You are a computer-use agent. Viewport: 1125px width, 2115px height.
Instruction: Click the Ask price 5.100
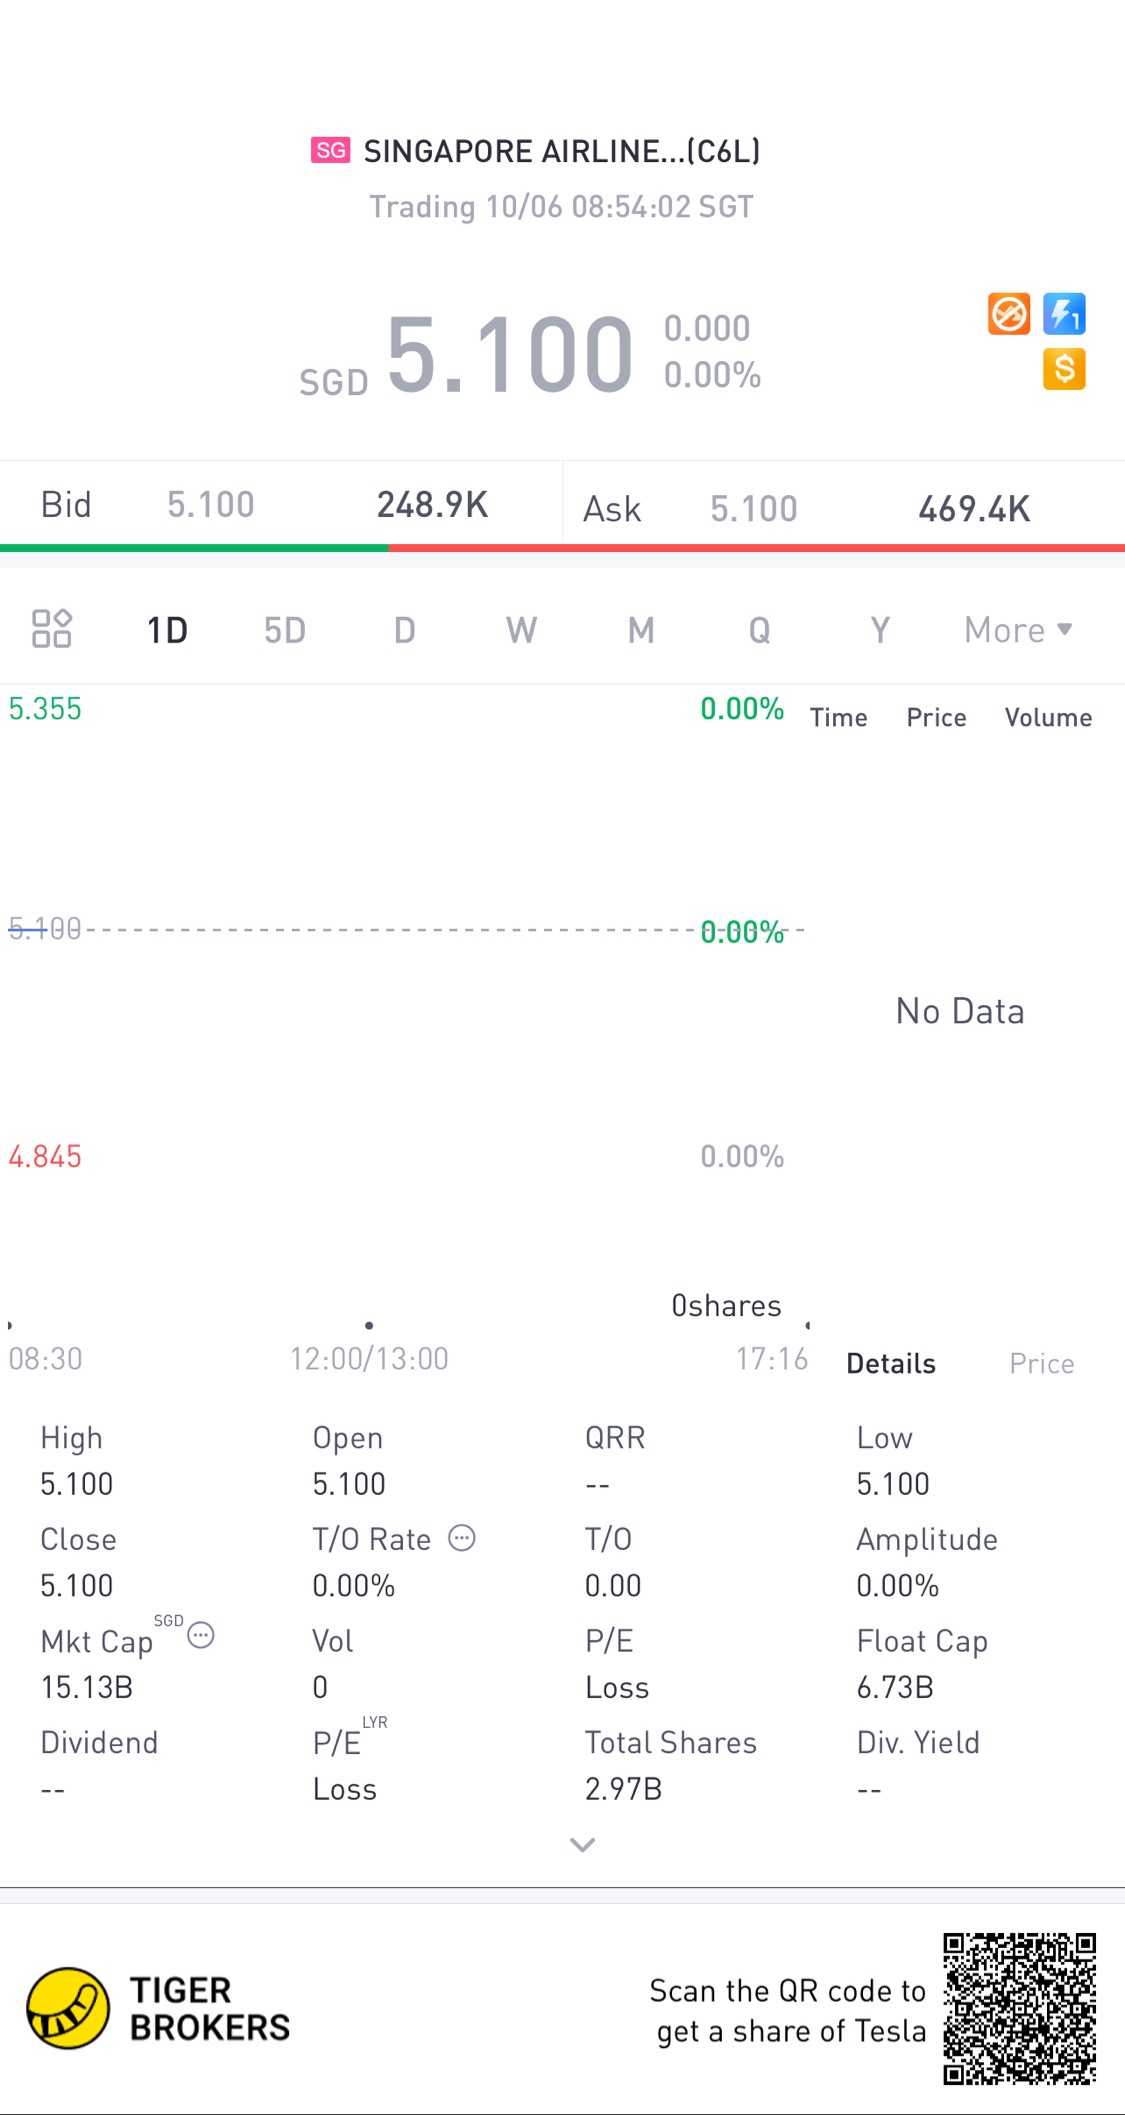[x=754, y=509]
